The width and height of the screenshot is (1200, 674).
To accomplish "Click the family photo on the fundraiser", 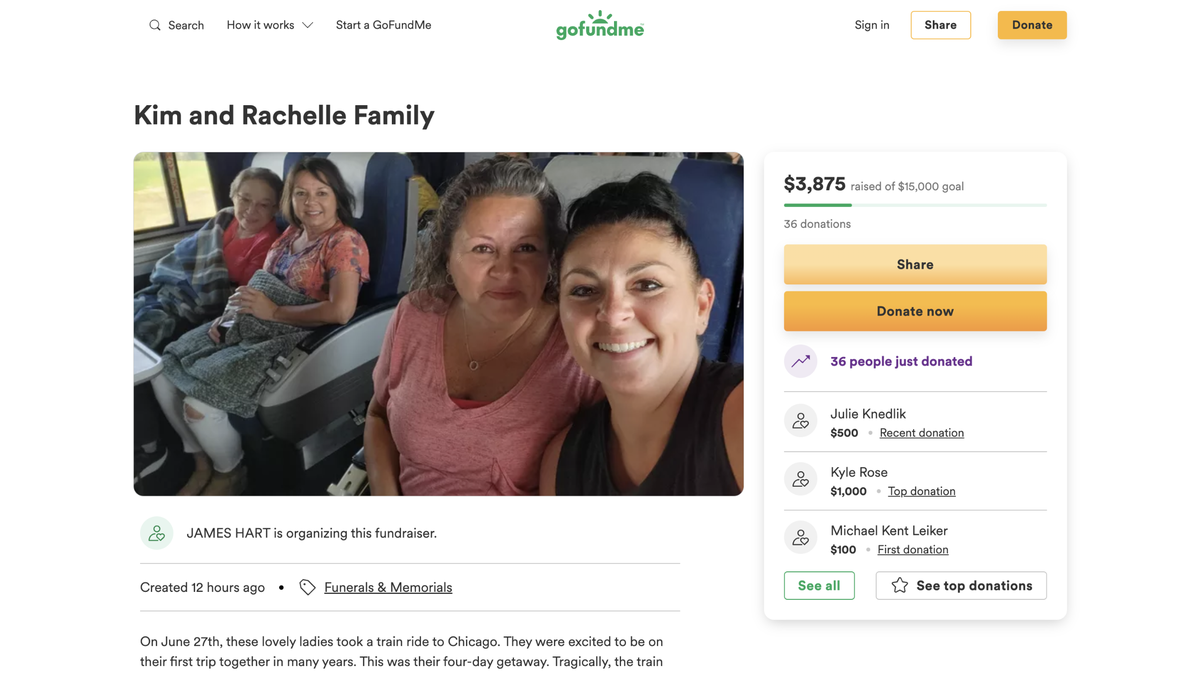I will pyautogui.click(x=438, y=324).
